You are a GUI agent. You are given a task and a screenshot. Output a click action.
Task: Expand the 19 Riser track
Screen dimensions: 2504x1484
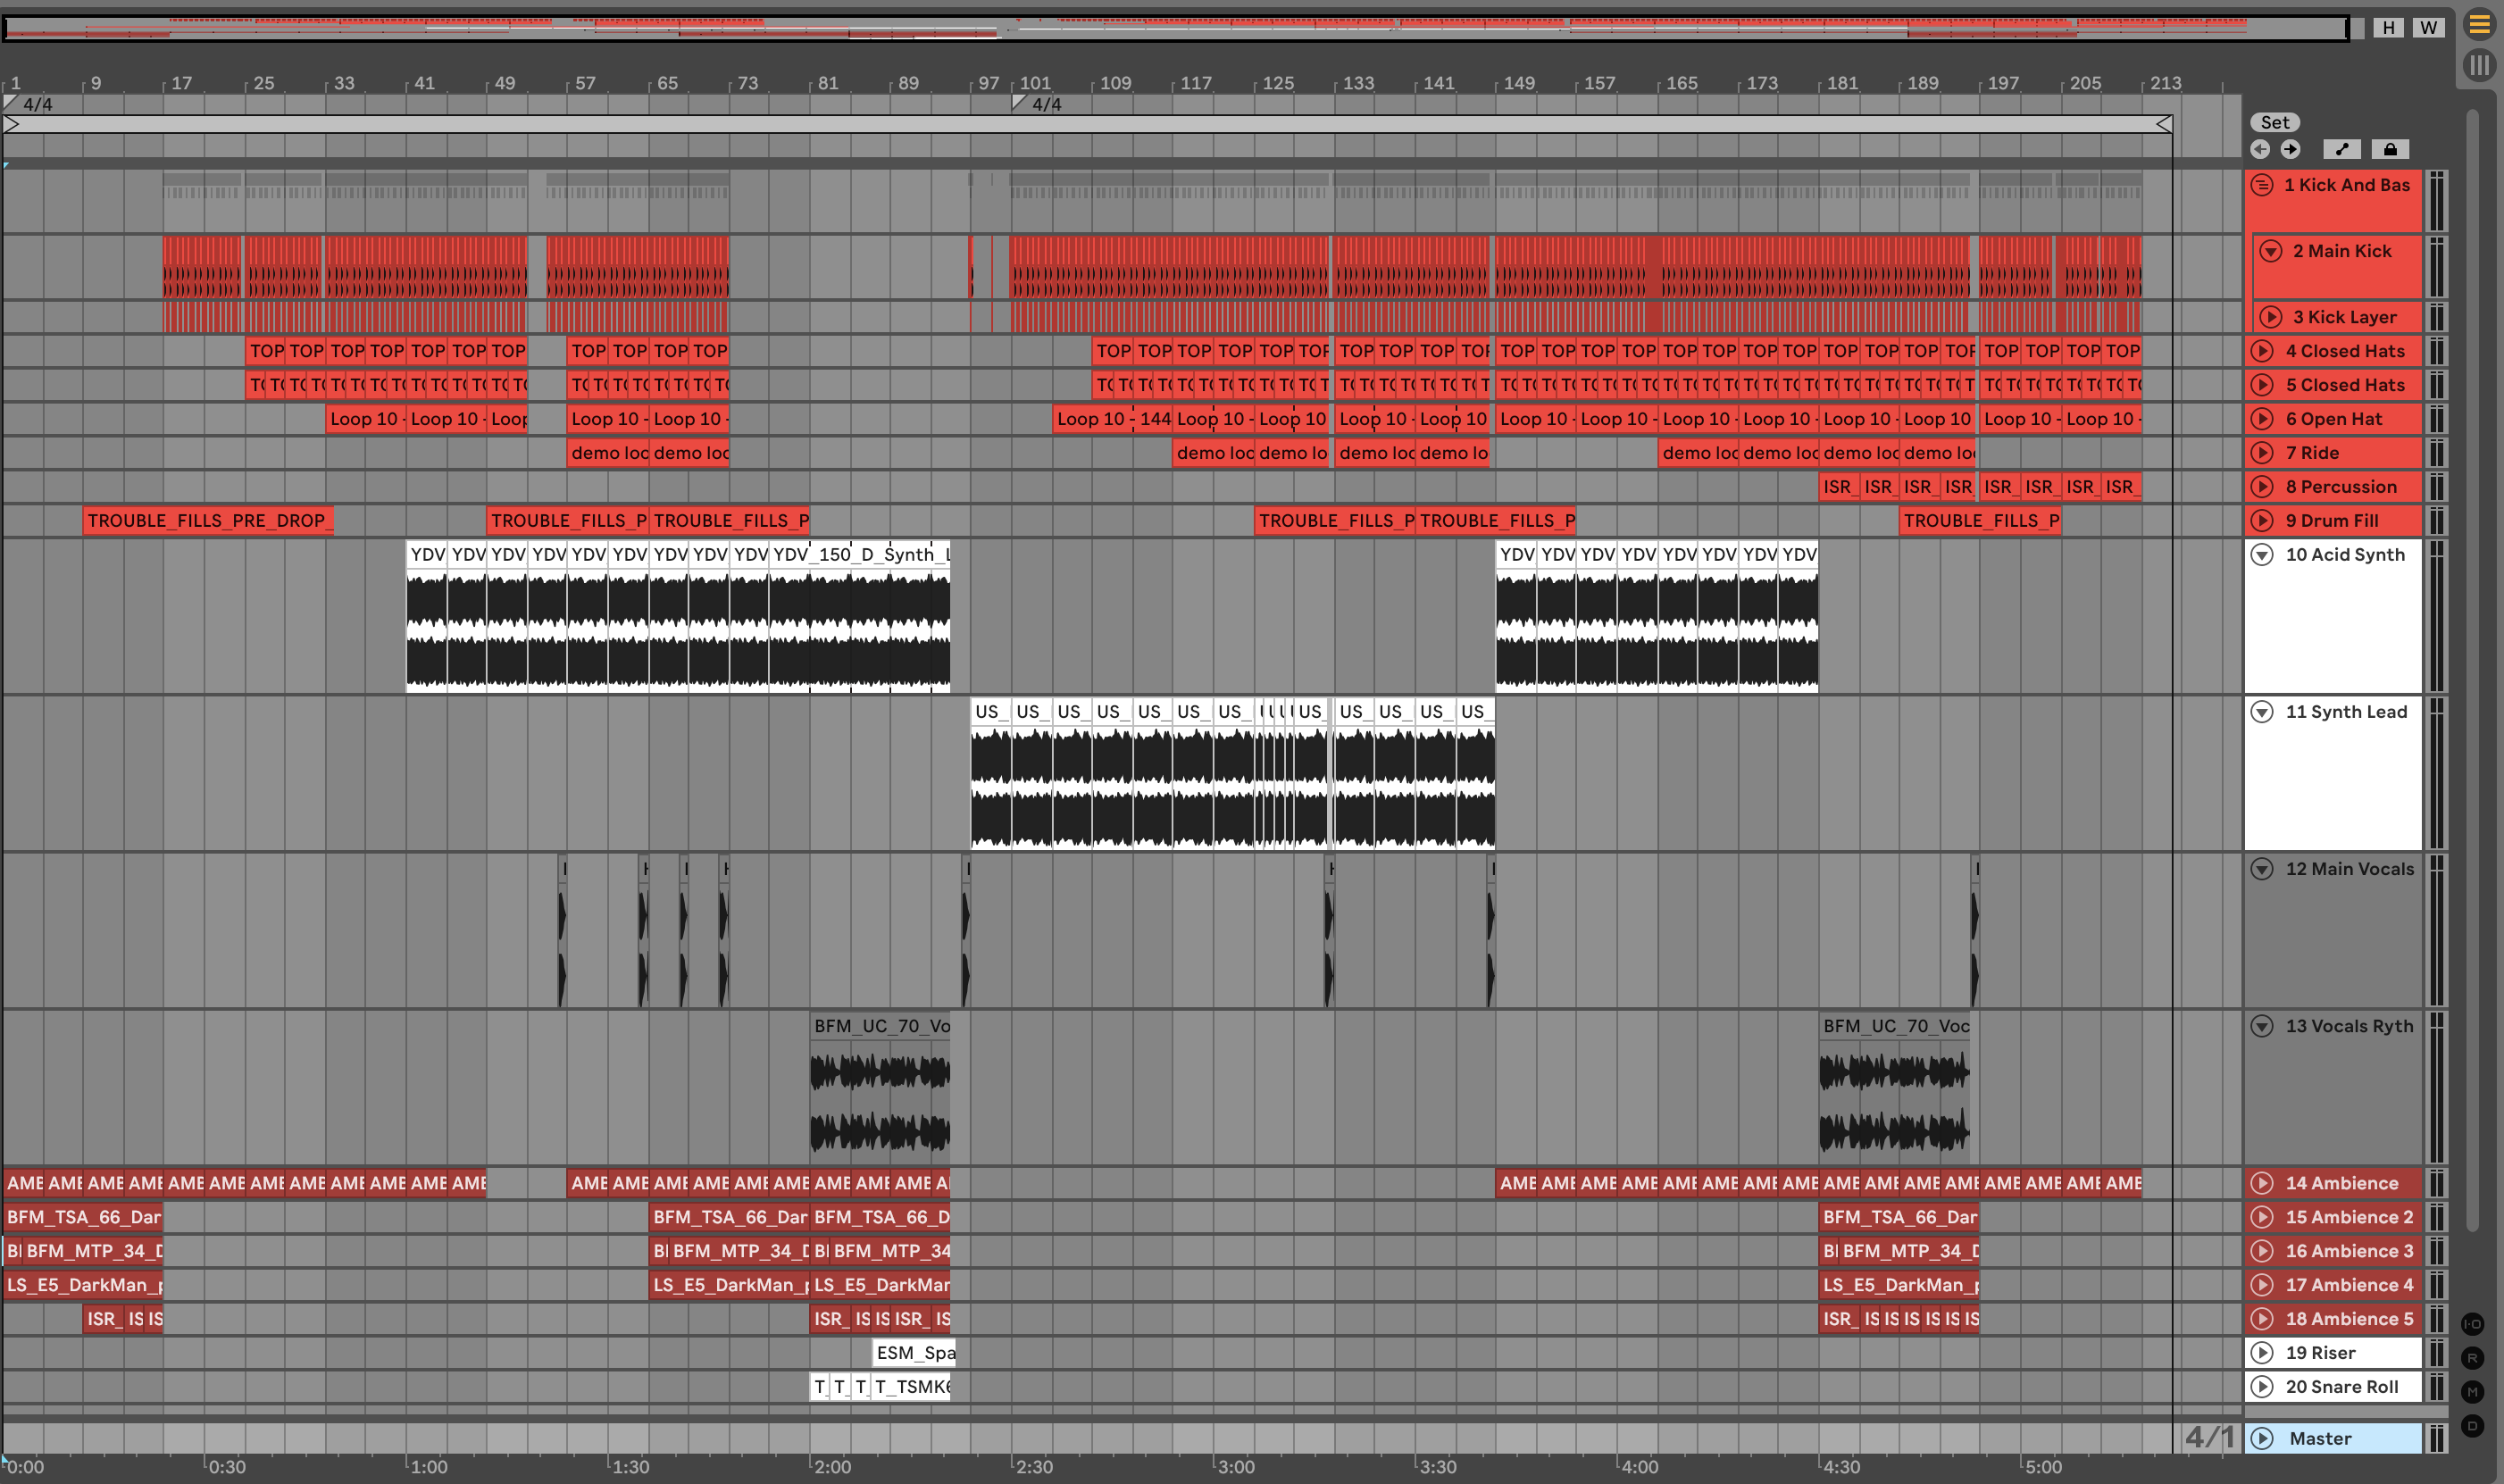(x=2262, y=1353)
